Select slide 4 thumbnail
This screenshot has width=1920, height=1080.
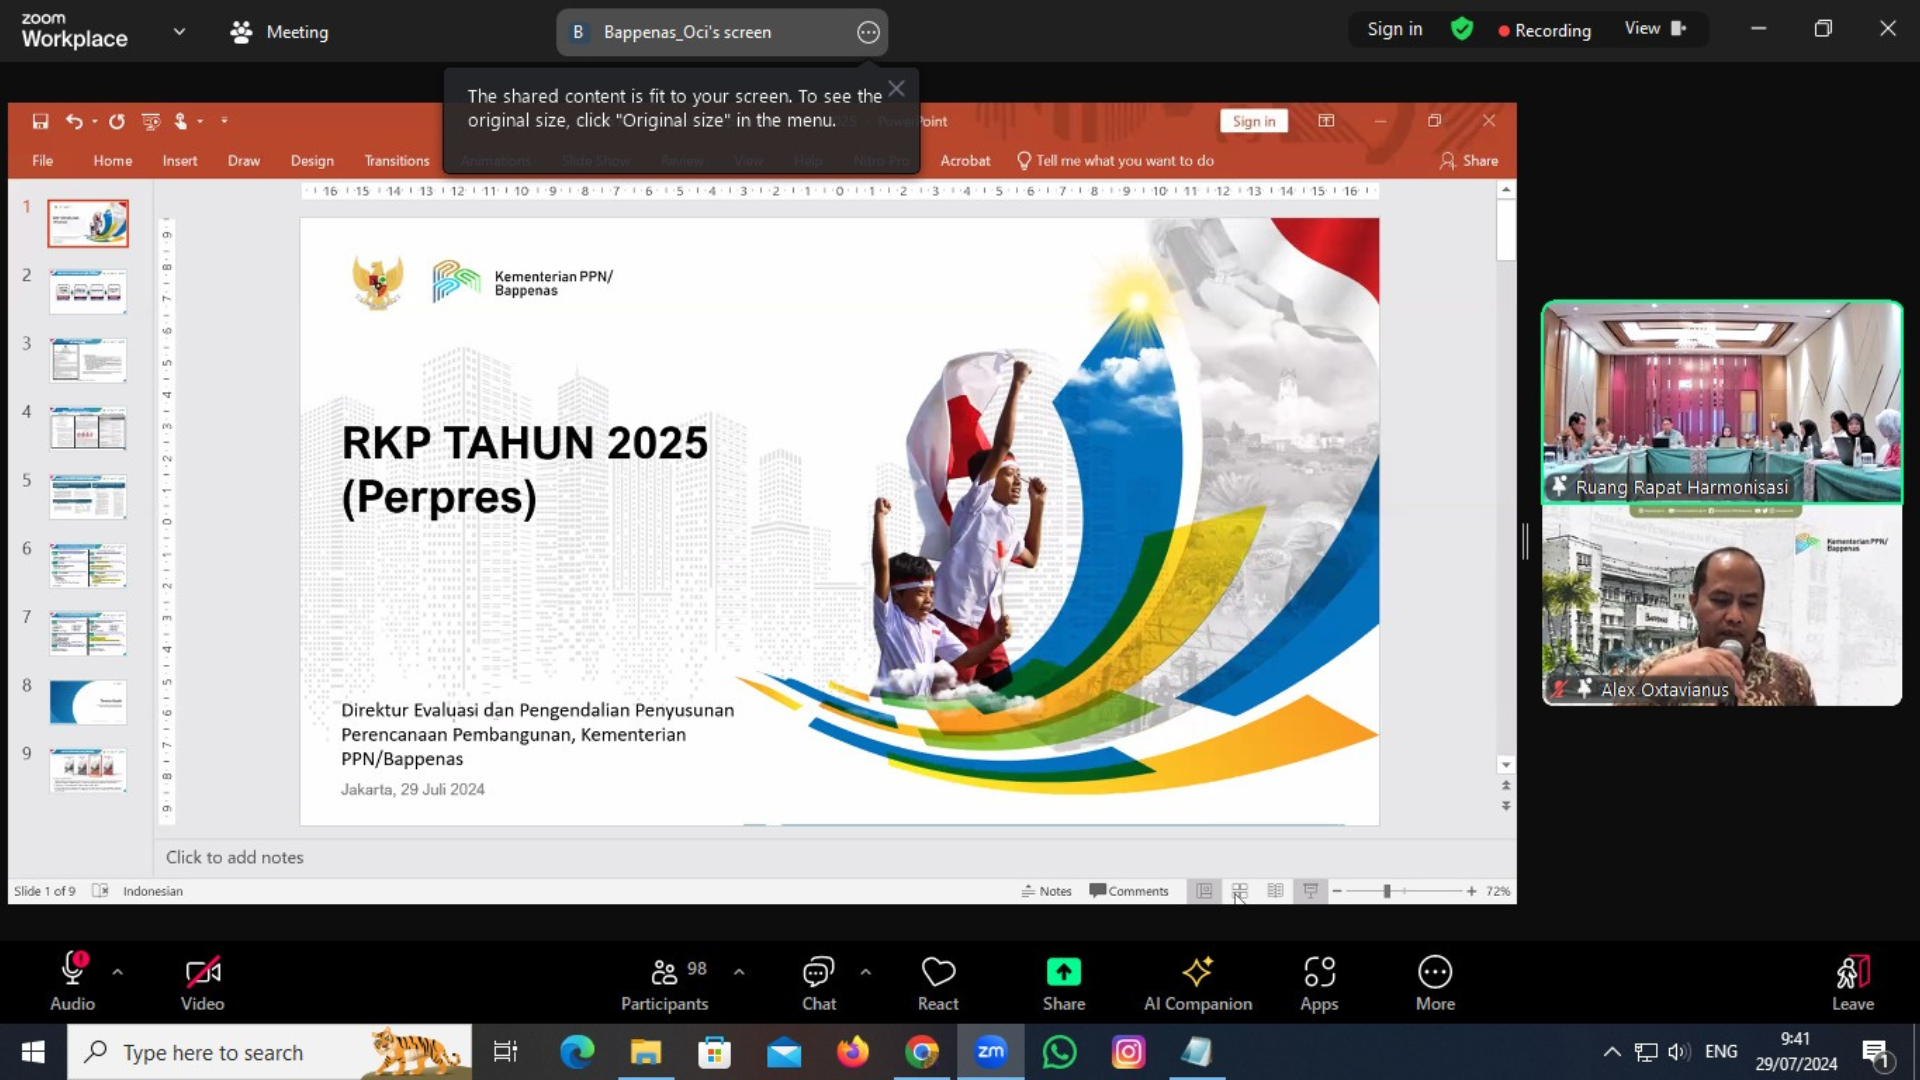point(88,429)
